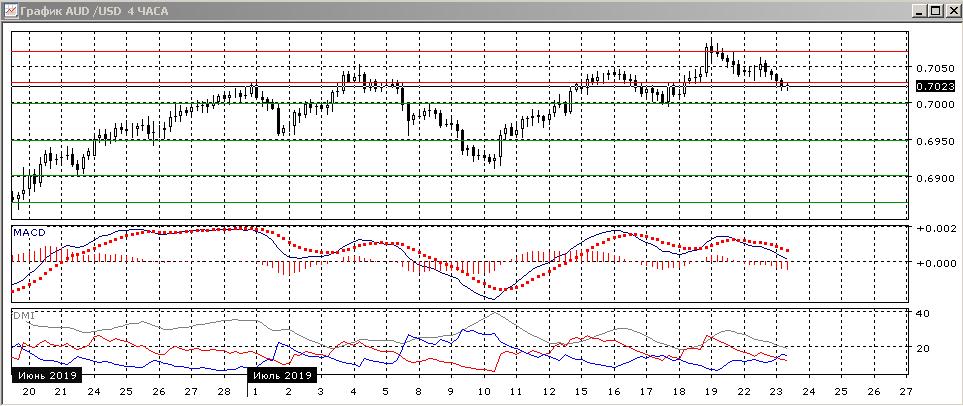Image resolution: width=963 pixels, height=406 pixels.
Task: Click date label 28 on time axis
Action: click(x=224, y=391)
